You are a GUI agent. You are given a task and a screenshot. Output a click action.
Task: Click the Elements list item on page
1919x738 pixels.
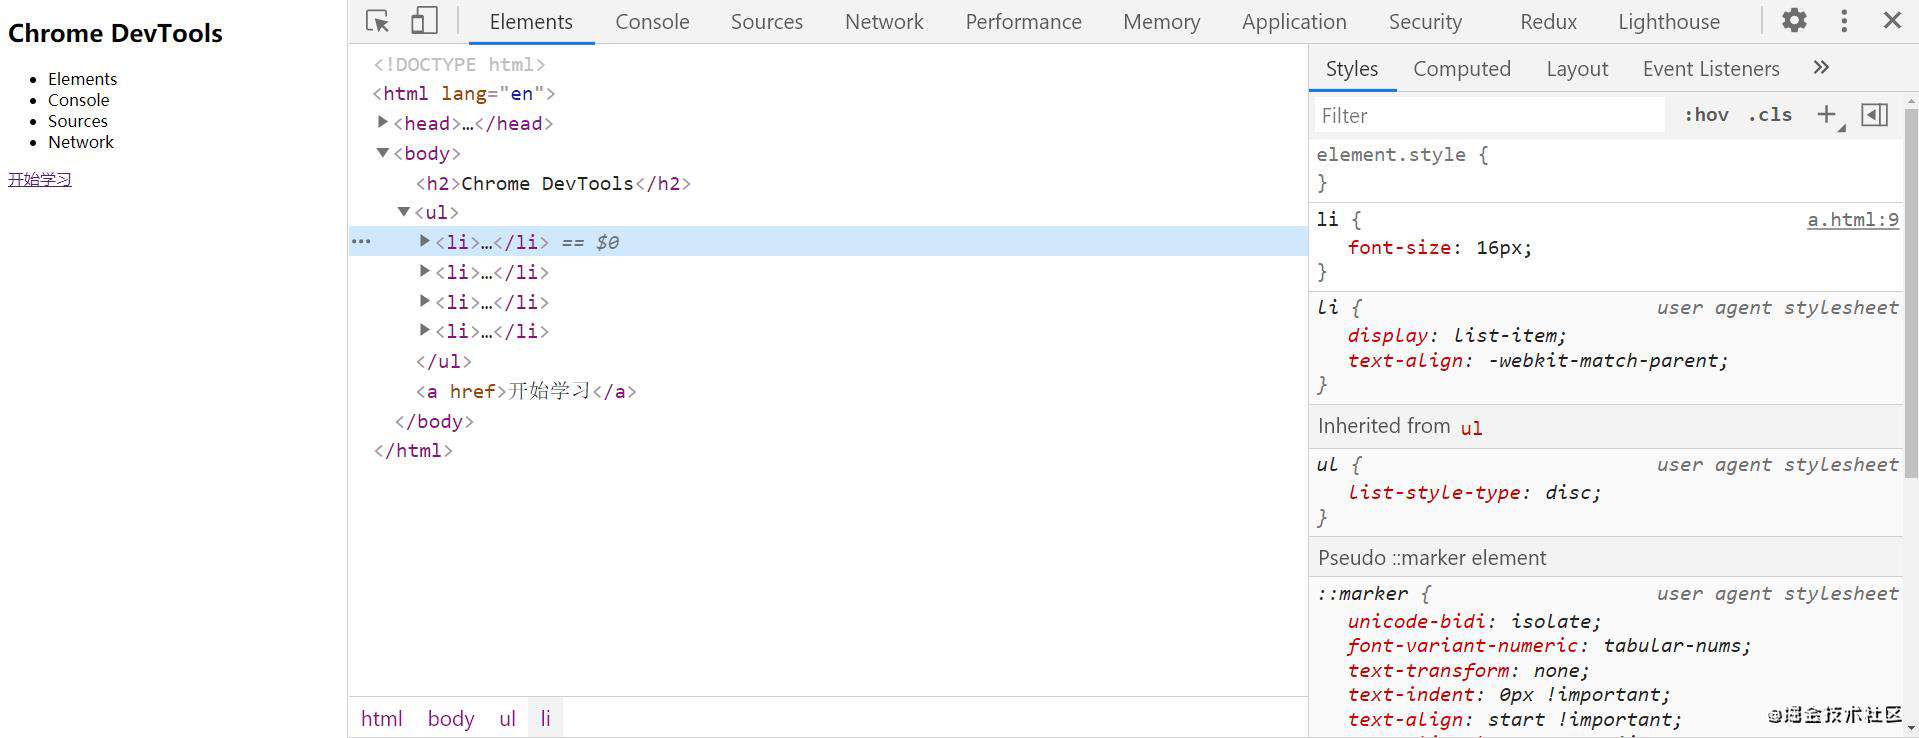[82, 78]
